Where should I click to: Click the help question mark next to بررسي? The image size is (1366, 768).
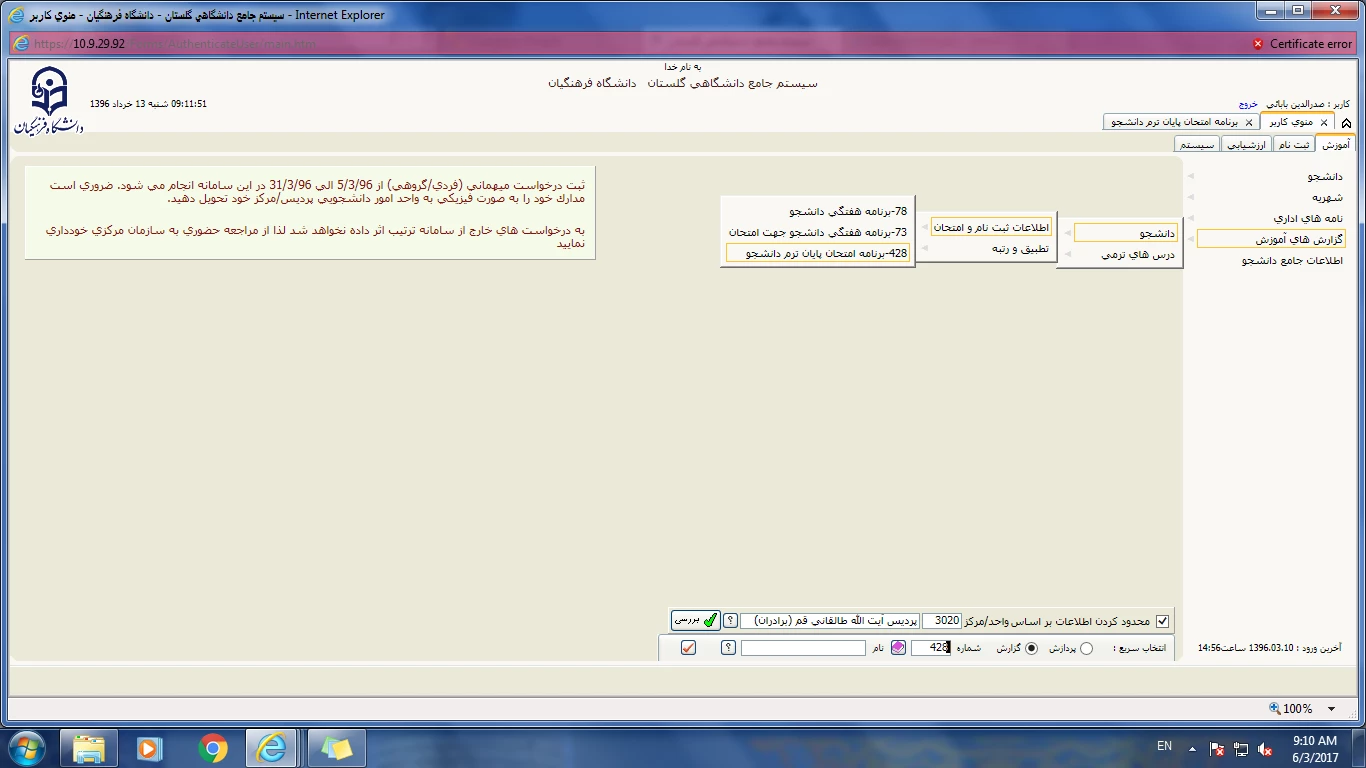730,621
